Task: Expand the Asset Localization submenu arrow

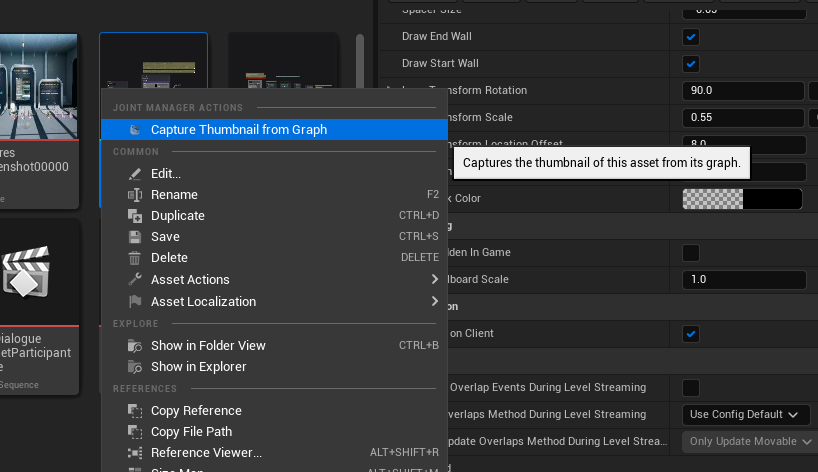Action: pos(435,301)
